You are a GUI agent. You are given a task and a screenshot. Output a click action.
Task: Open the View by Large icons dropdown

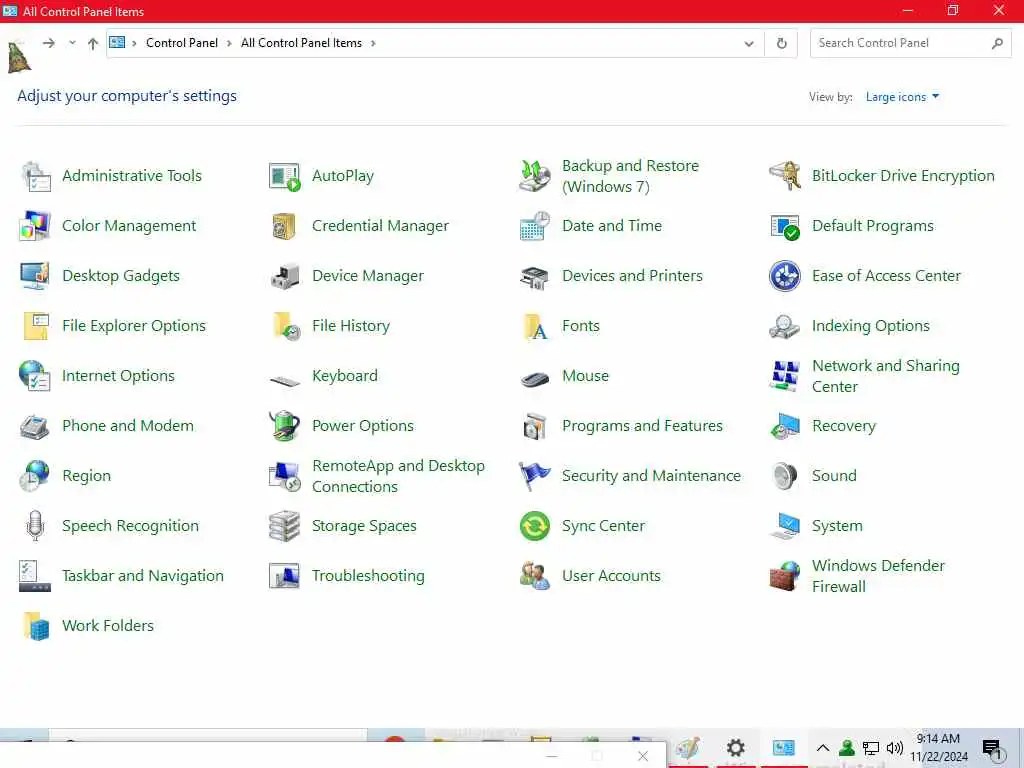[903, 97]
